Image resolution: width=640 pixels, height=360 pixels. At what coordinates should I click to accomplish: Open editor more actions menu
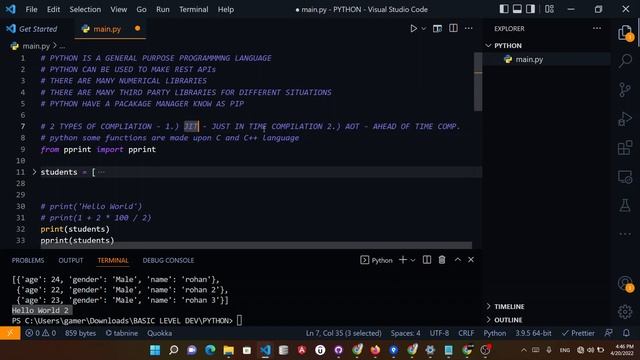pos(469,28)
